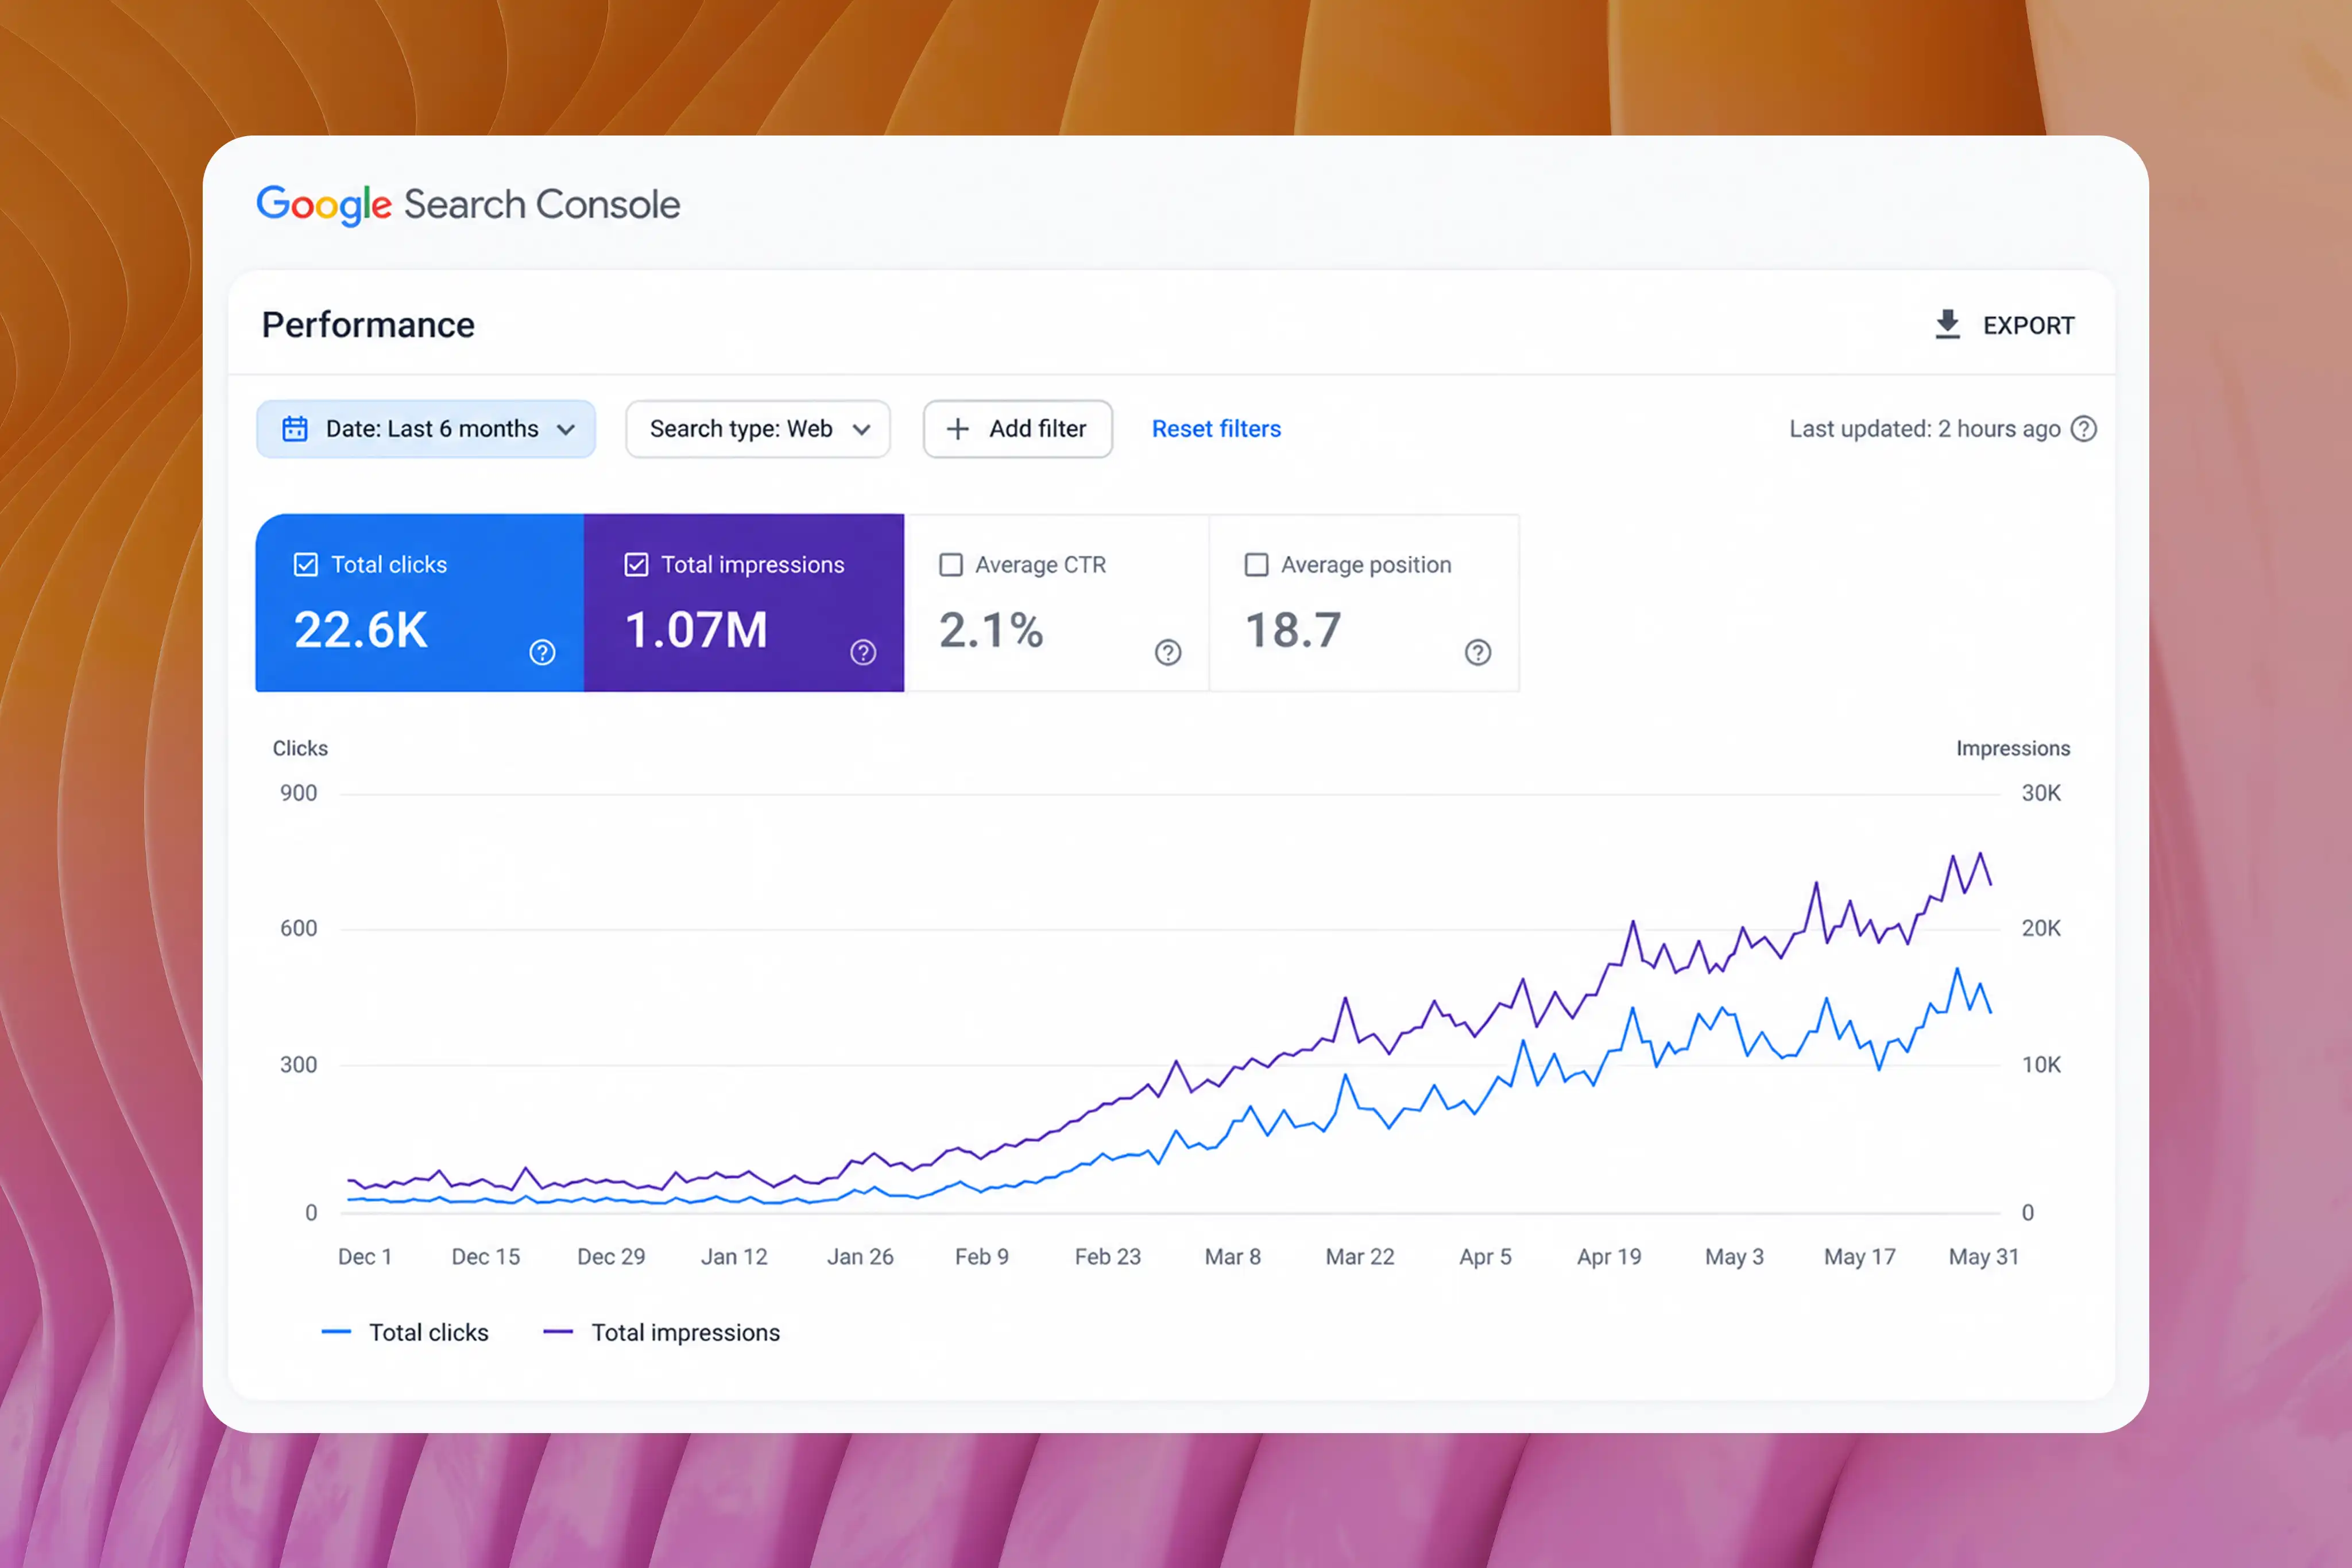This screenshot has width=2352, height=1568.
Task: Open help icon on Total clicks card
Action: (x=542, y=653)
